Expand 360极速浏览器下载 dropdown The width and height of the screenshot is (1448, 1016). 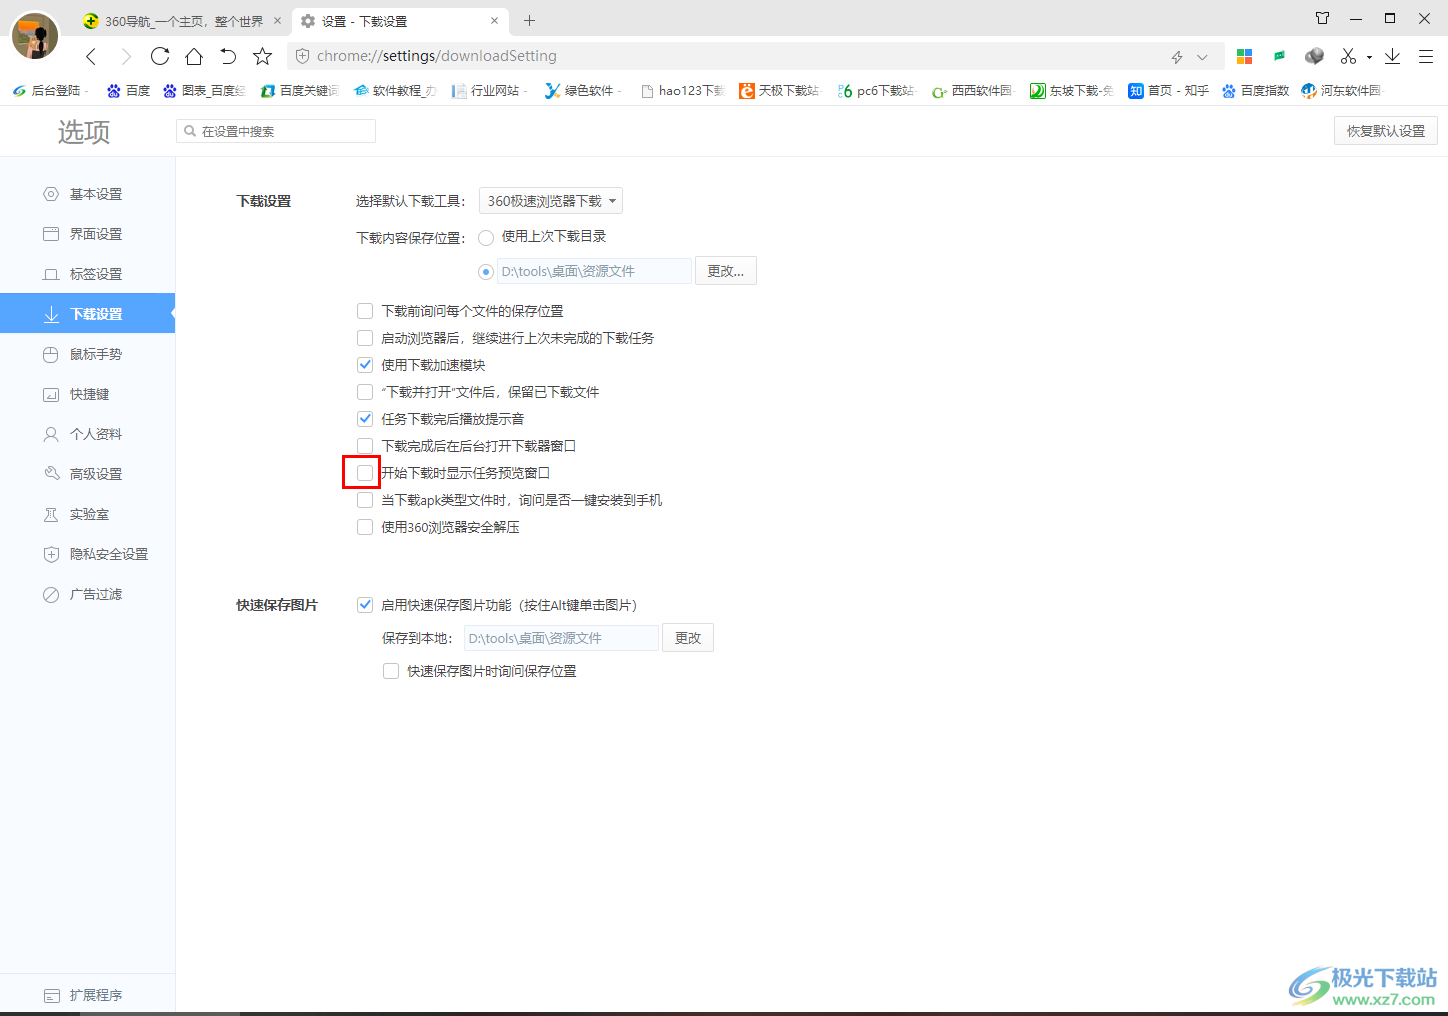click(551, 201)
